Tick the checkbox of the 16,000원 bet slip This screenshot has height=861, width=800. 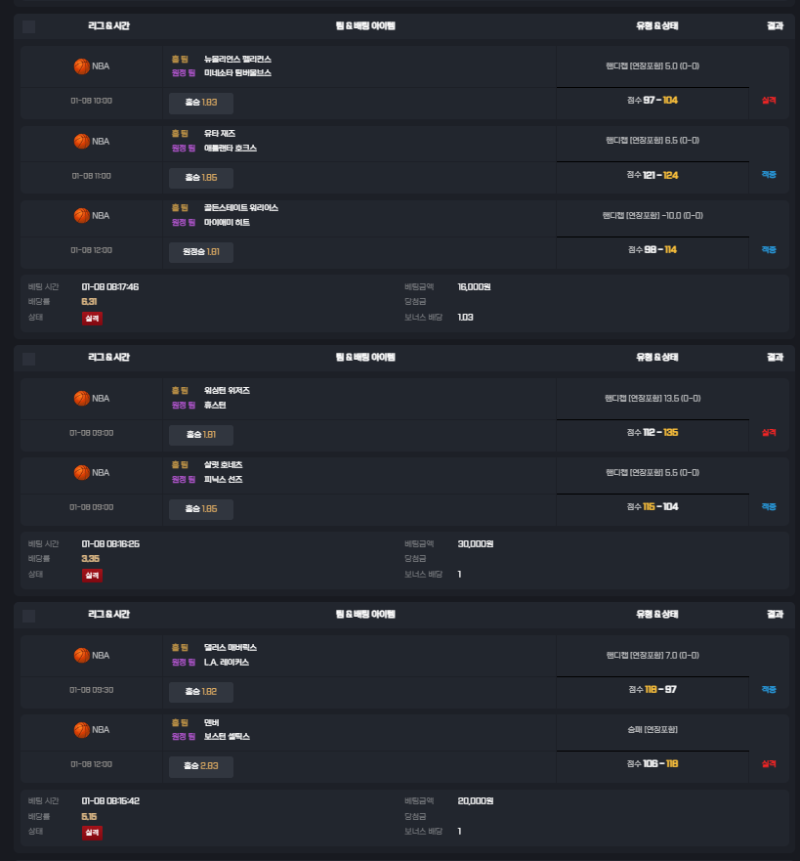point(29,26)
